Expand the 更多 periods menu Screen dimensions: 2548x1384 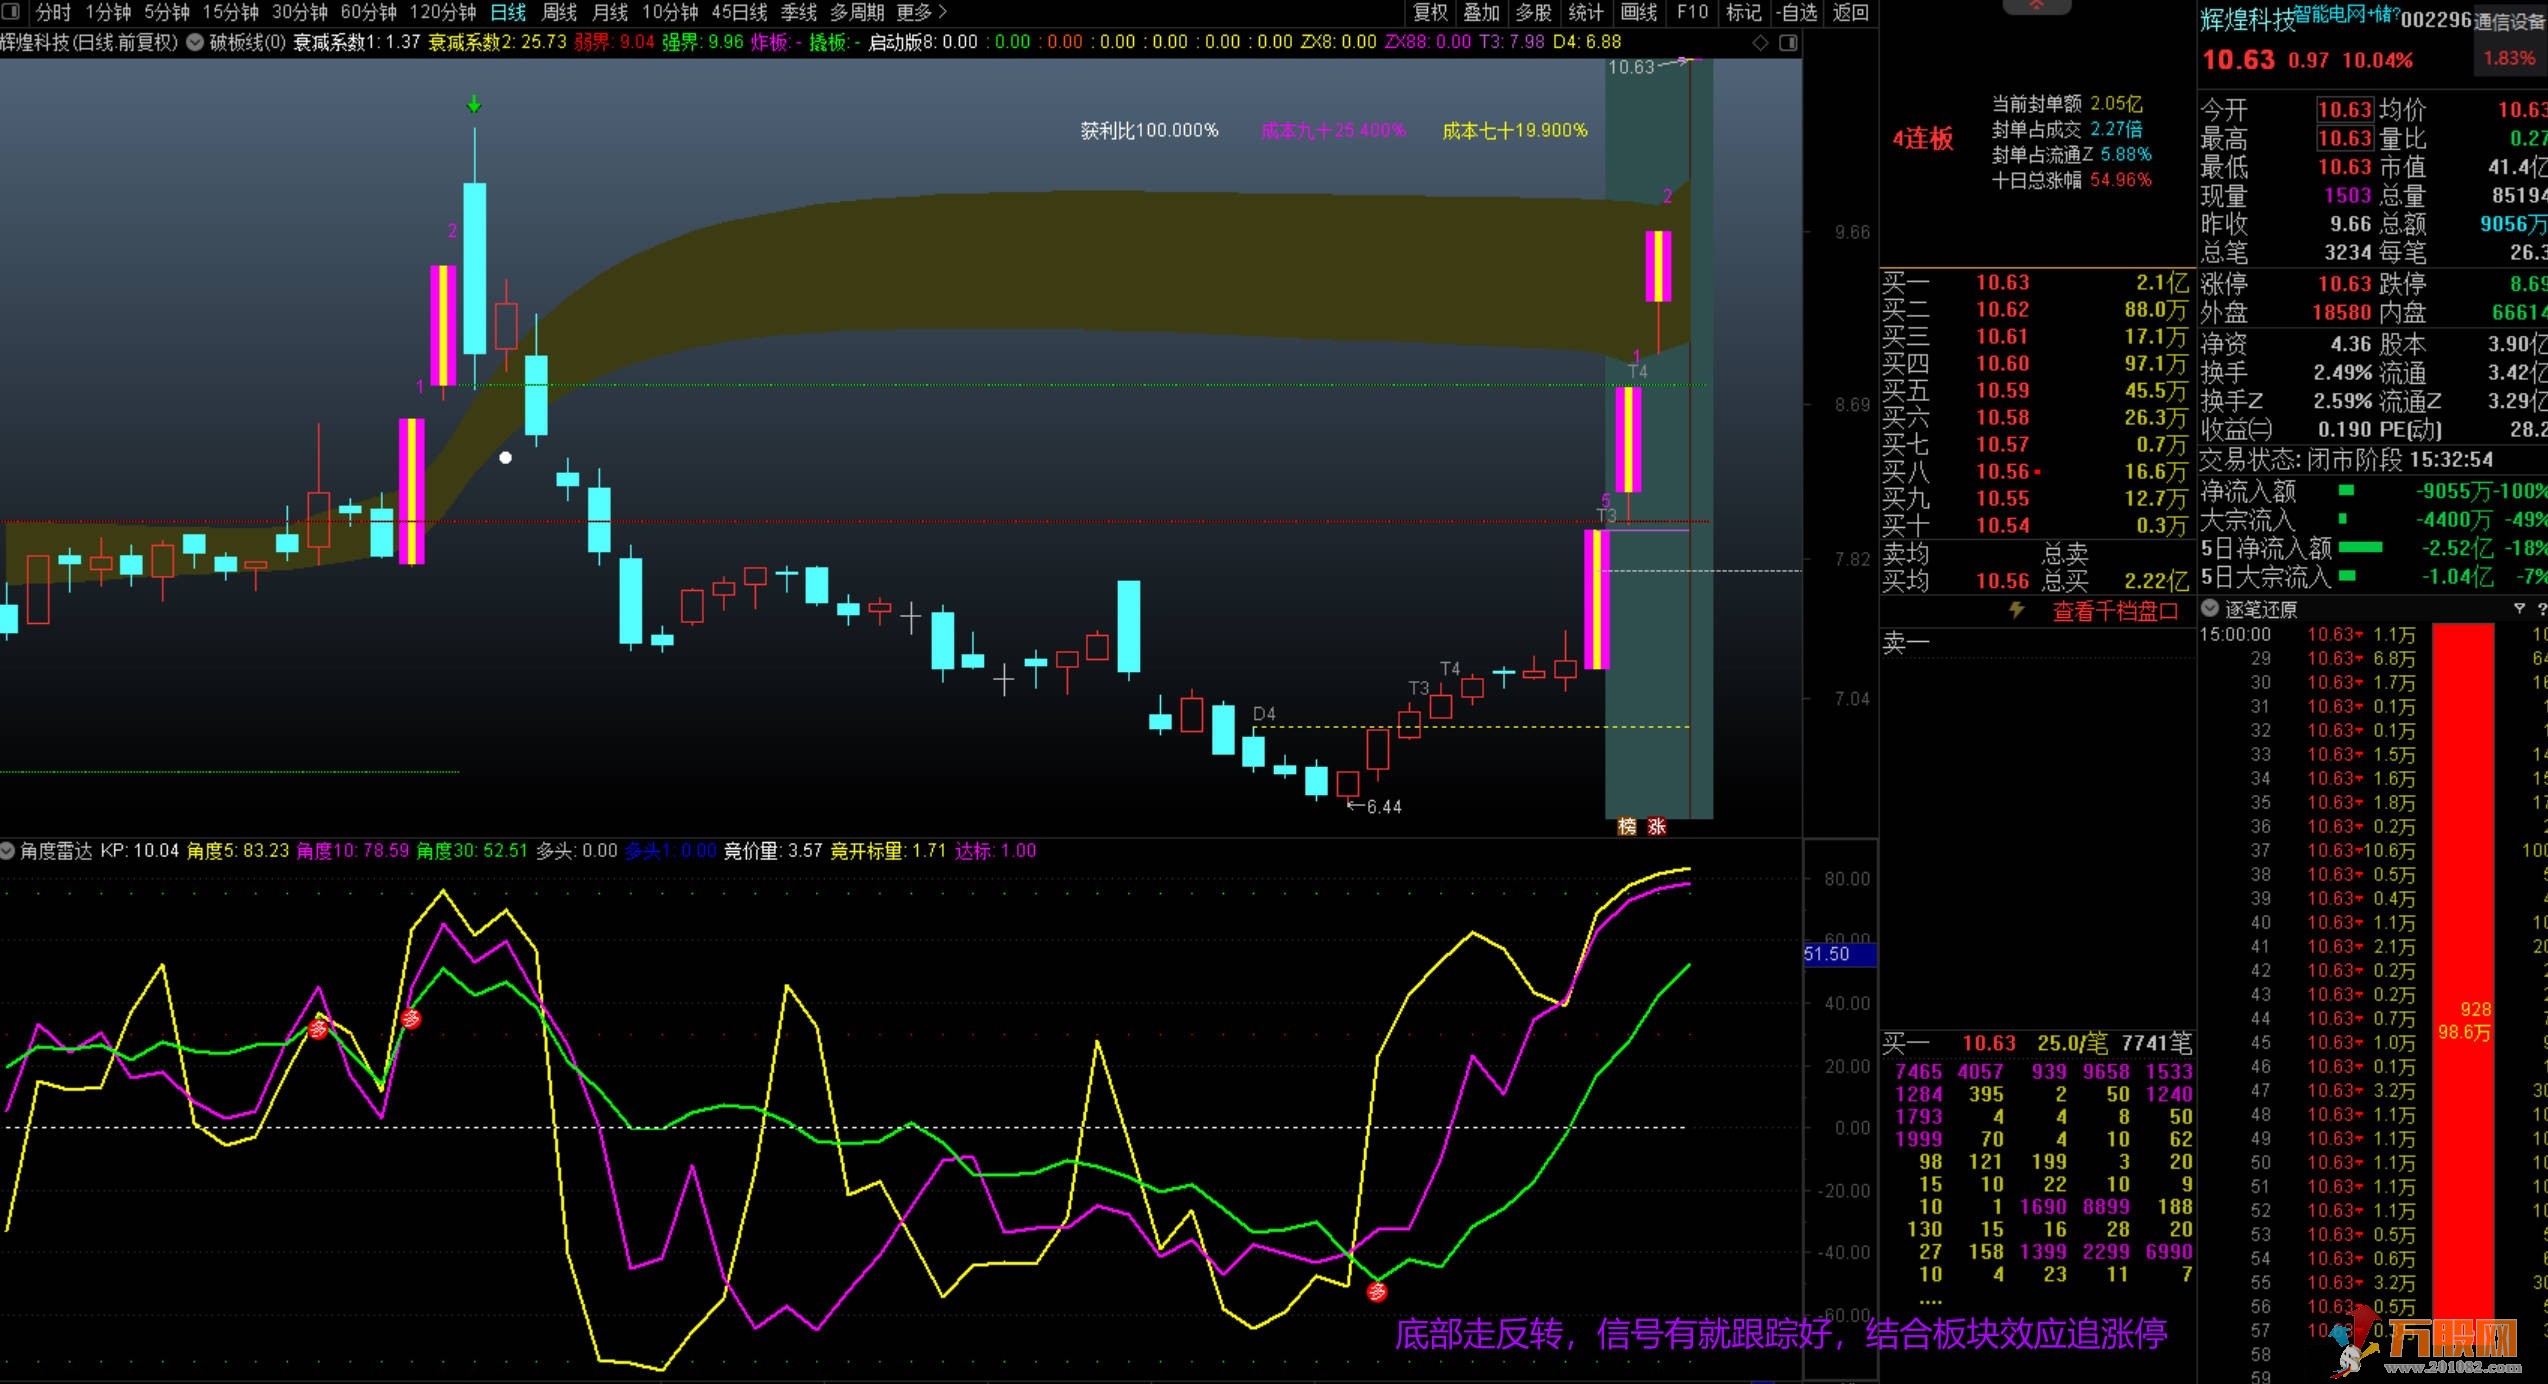[921, 12]
